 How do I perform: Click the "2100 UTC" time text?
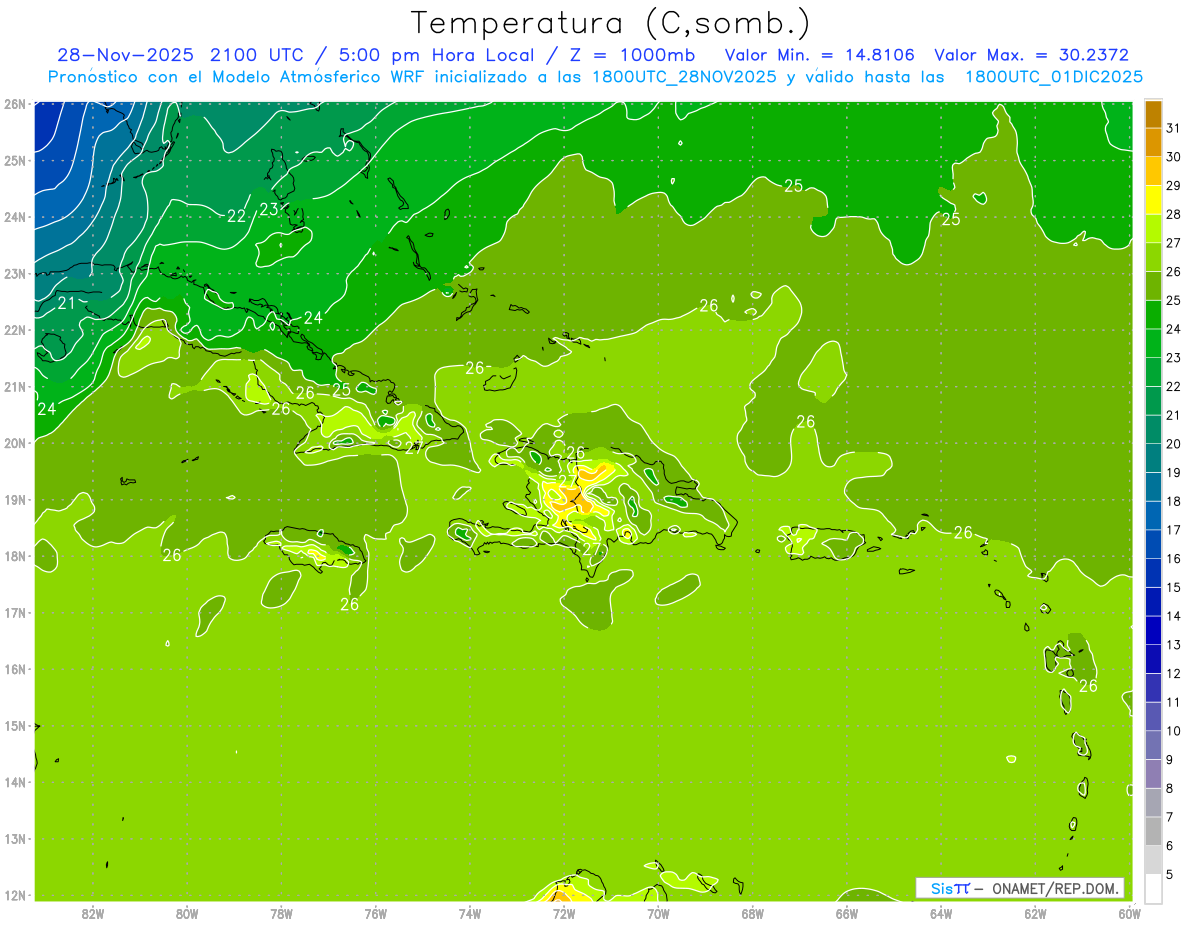(x=258, y=55)
